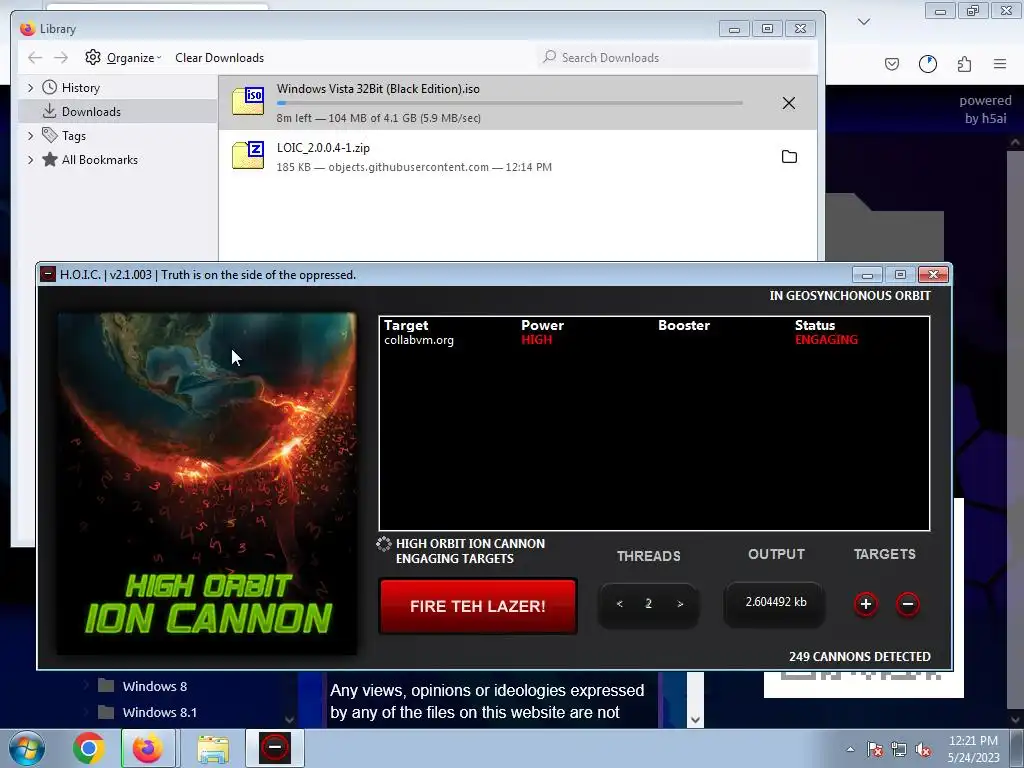Add a target with the plus button

866,604
